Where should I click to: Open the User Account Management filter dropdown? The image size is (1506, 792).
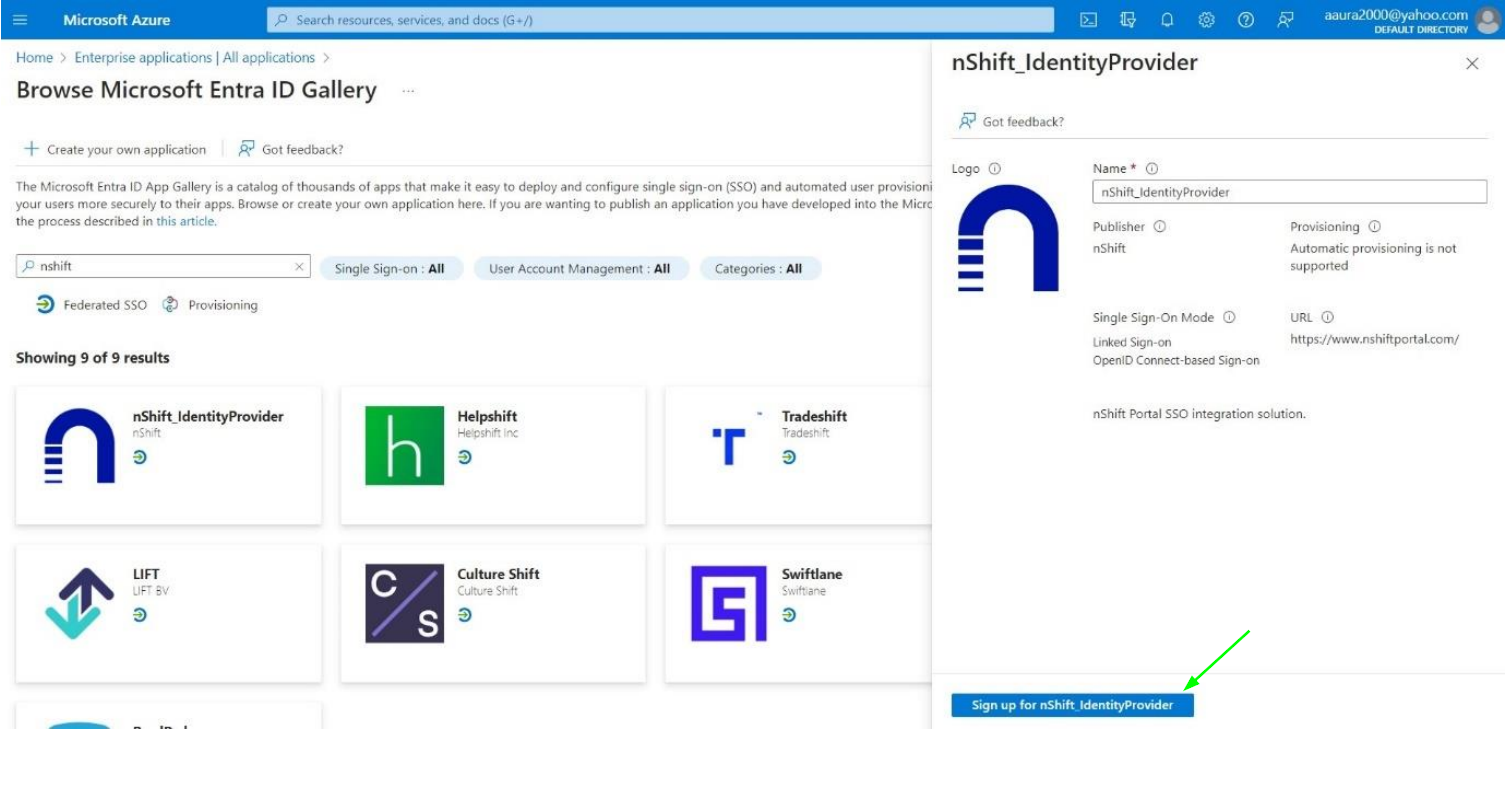(580, 268)
